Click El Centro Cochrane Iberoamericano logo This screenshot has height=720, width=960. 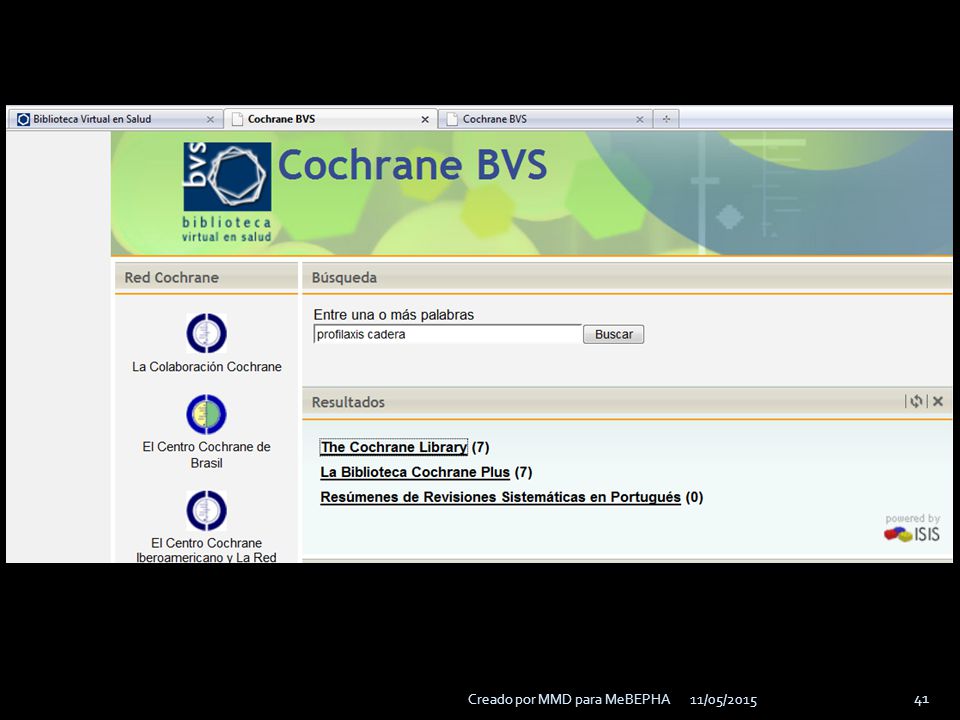click(206, 511)
